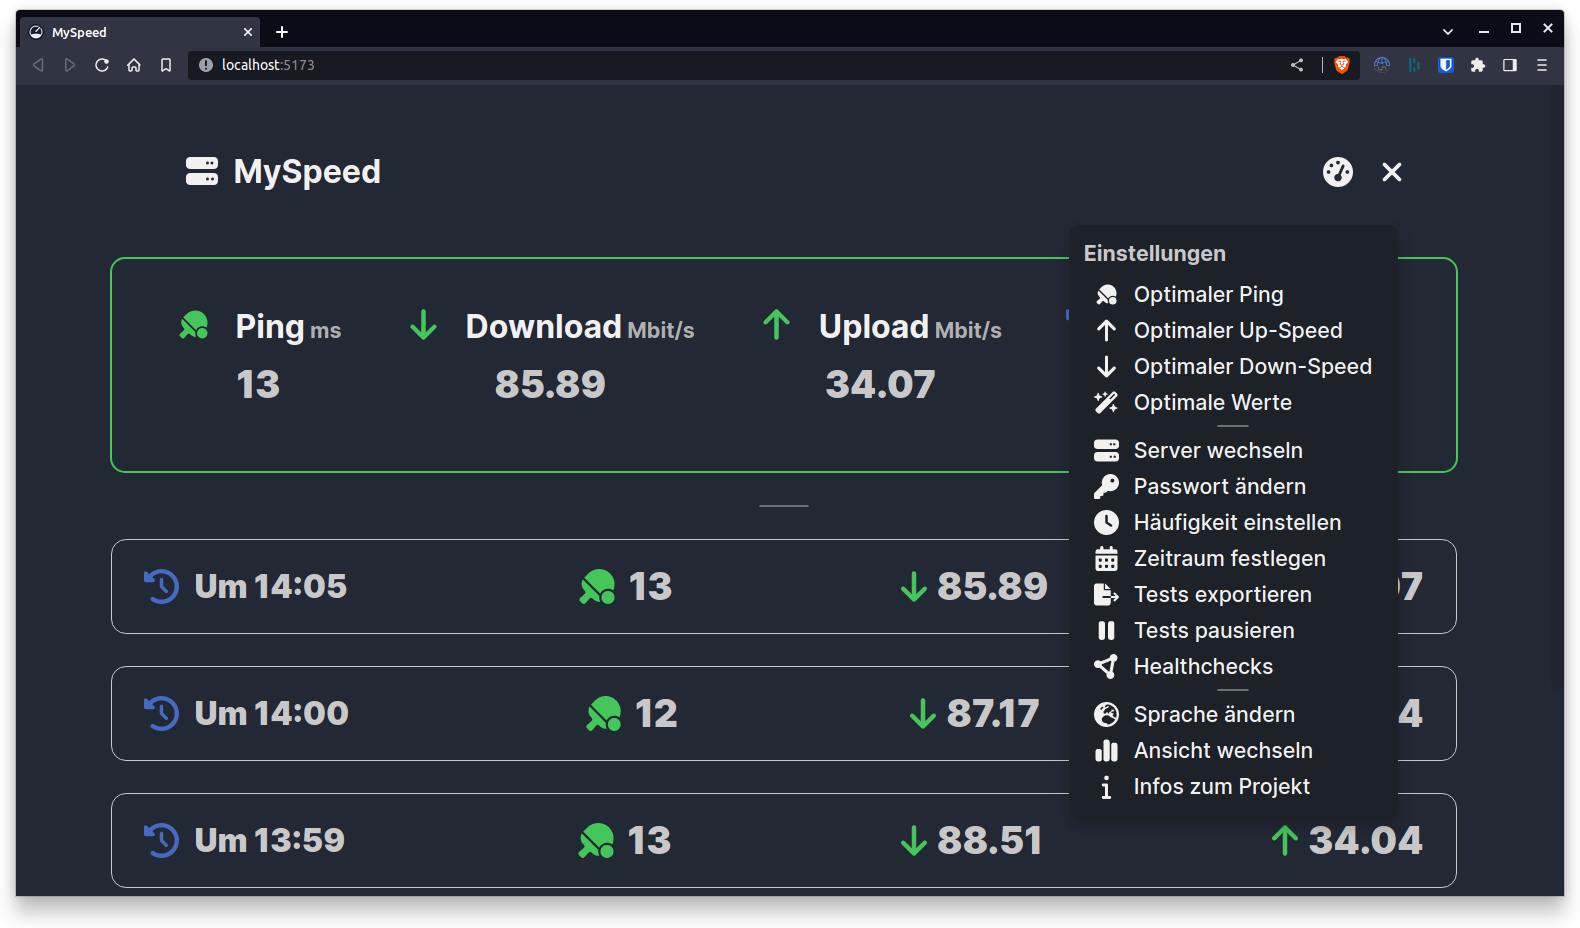Viewport: 1580px width, 928px height.
Task: Click ping value 12 in the 14:00 row
Action: pos(656,713)
